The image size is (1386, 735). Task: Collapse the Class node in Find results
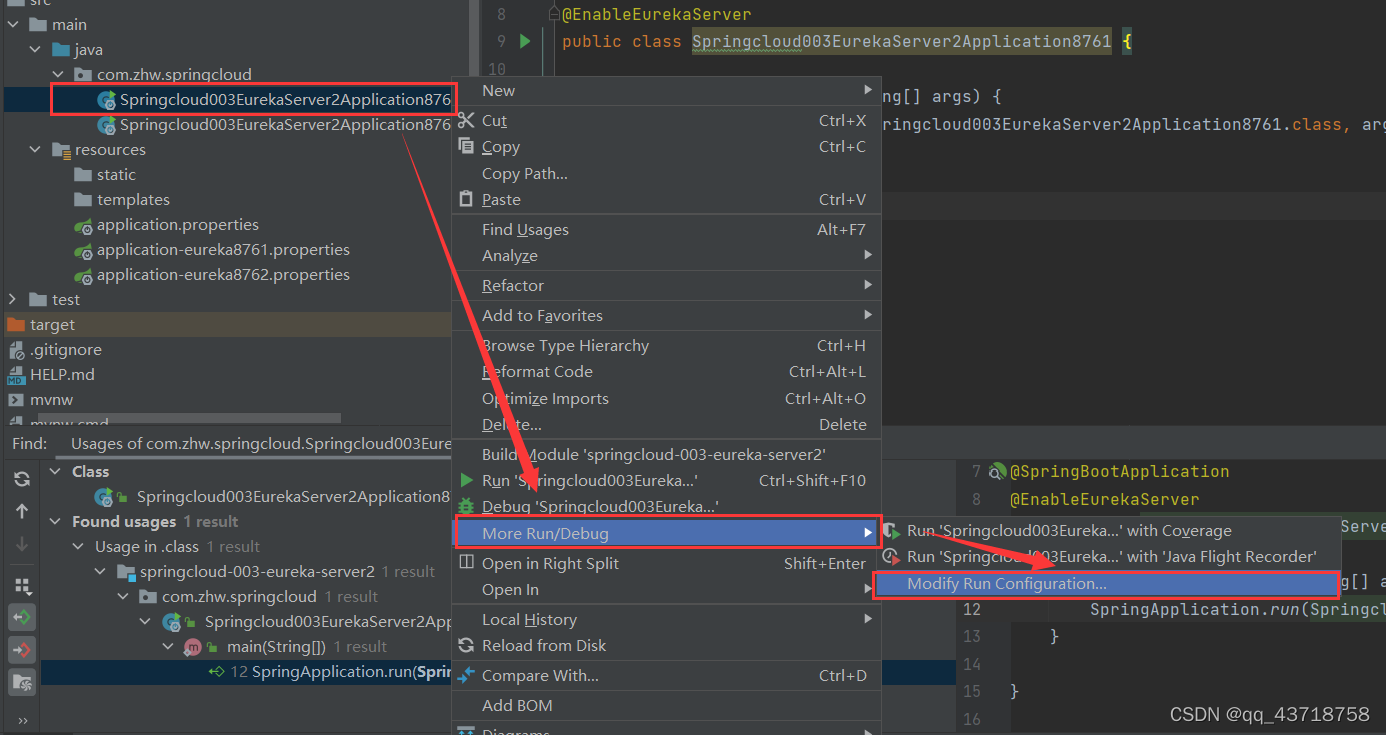pyautogui.click(x=55, y=471)
